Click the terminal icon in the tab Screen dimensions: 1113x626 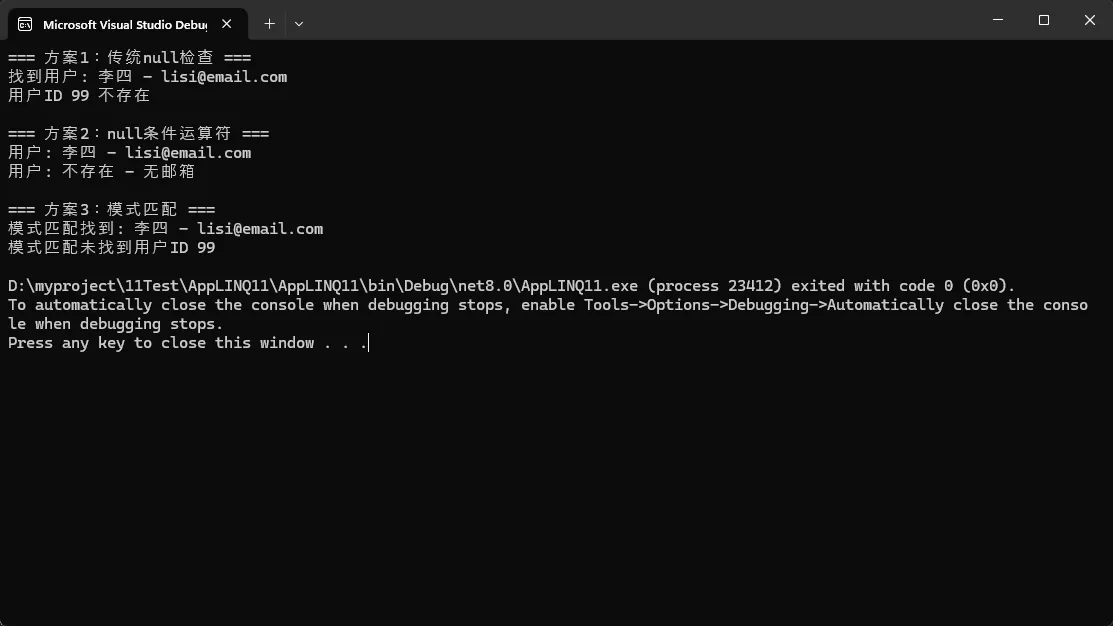coord(25,23)
